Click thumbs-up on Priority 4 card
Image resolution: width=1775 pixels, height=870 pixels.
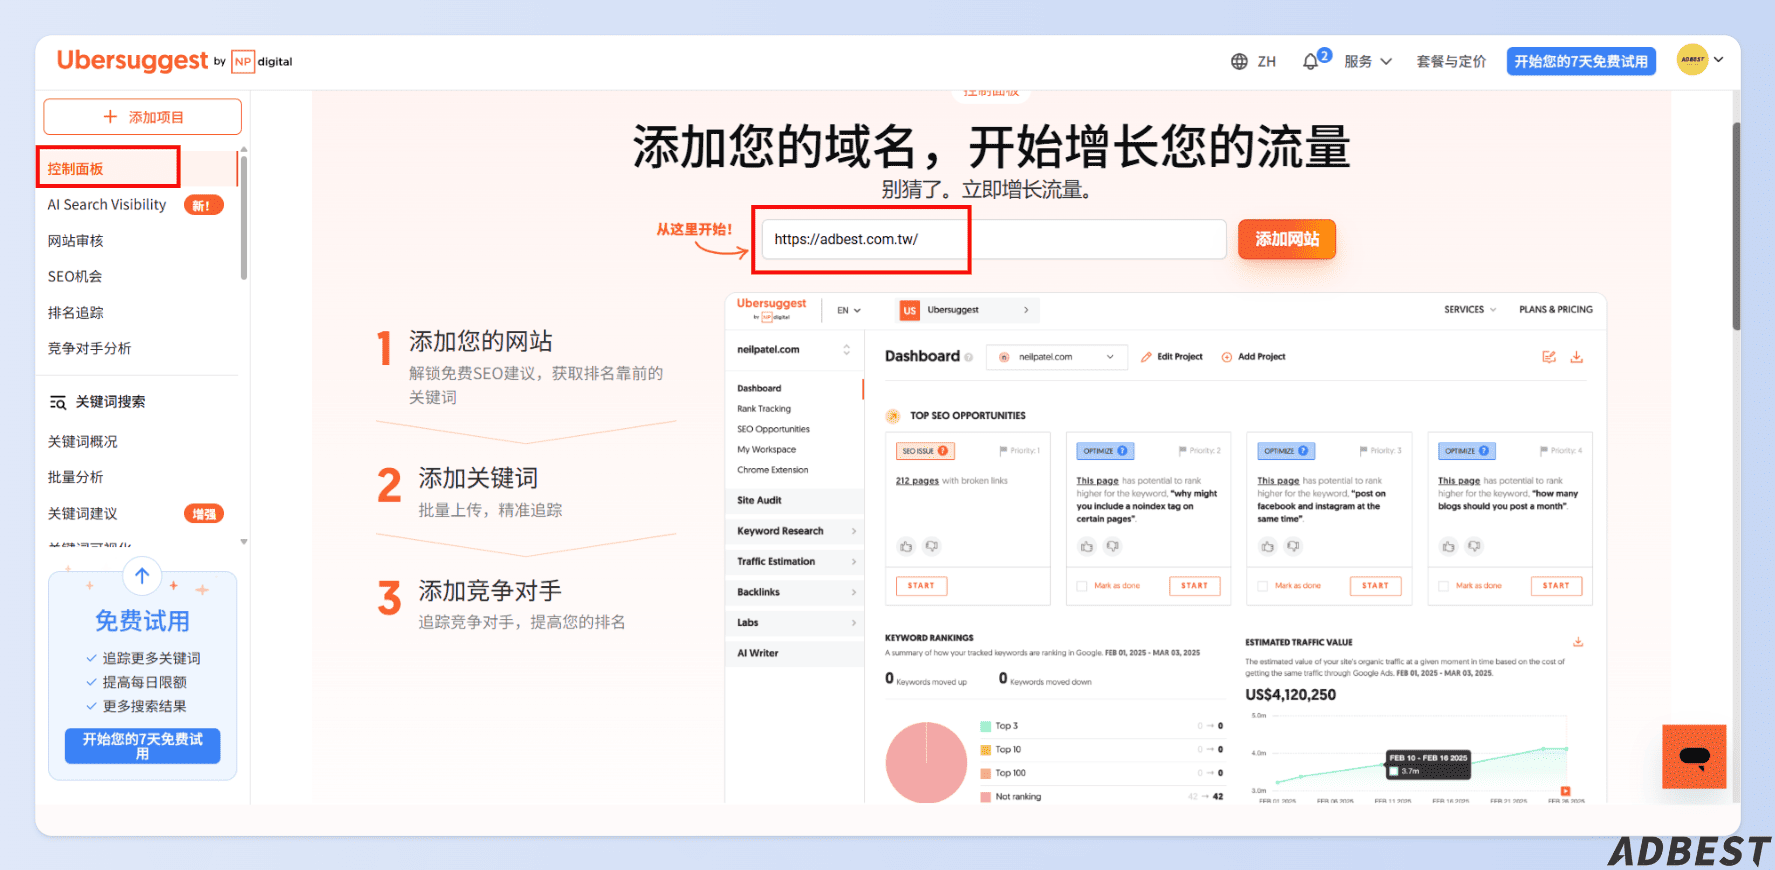click(x=1449, y=546)
